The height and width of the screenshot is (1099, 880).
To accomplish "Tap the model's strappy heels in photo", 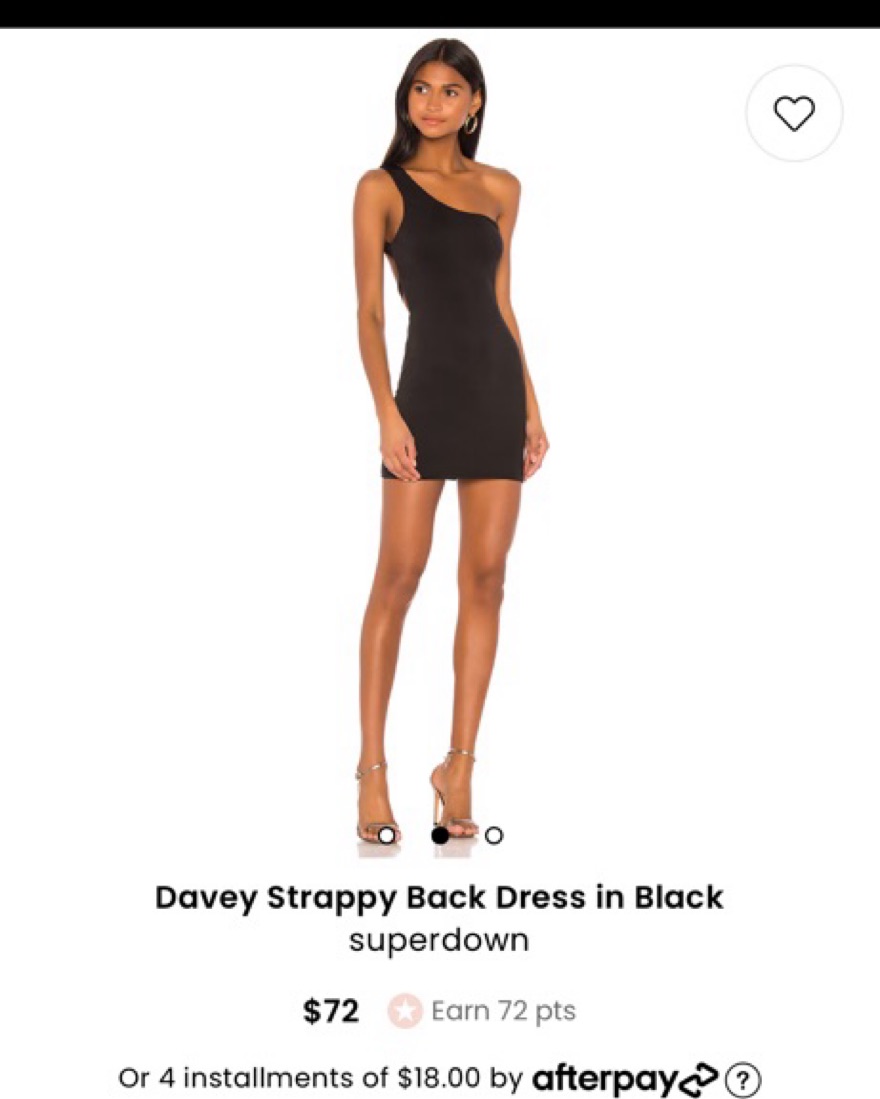I will point(417,799).
